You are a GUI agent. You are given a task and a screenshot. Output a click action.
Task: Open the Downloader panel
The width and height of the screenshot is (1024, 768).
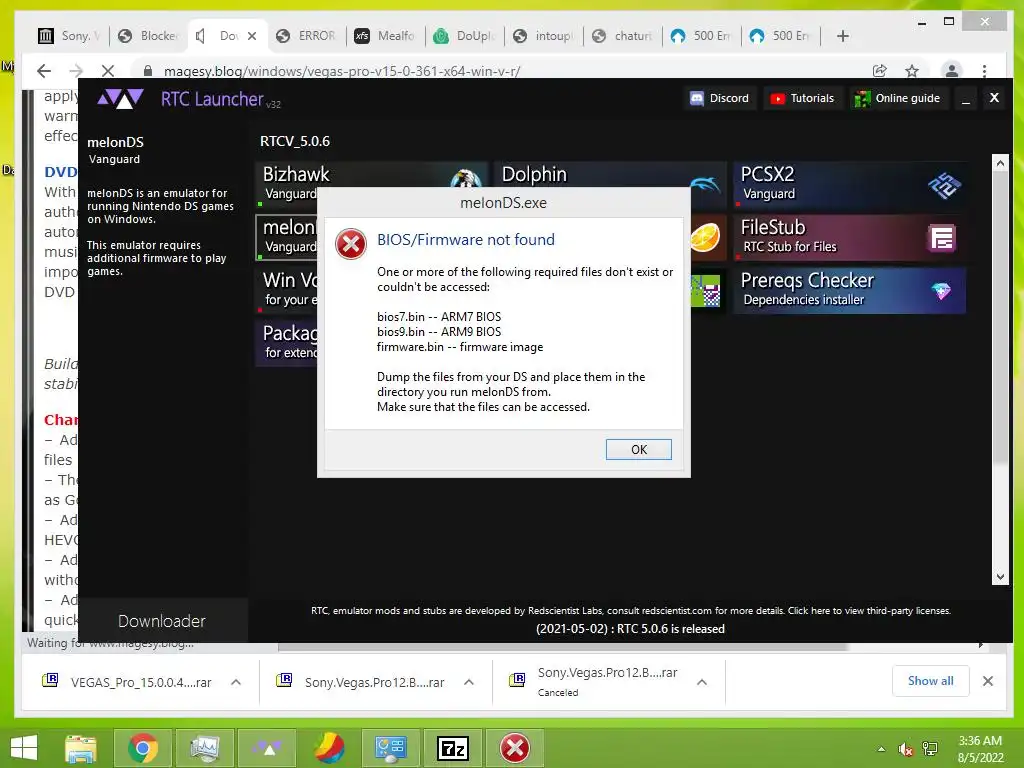(x=162, y=620)
